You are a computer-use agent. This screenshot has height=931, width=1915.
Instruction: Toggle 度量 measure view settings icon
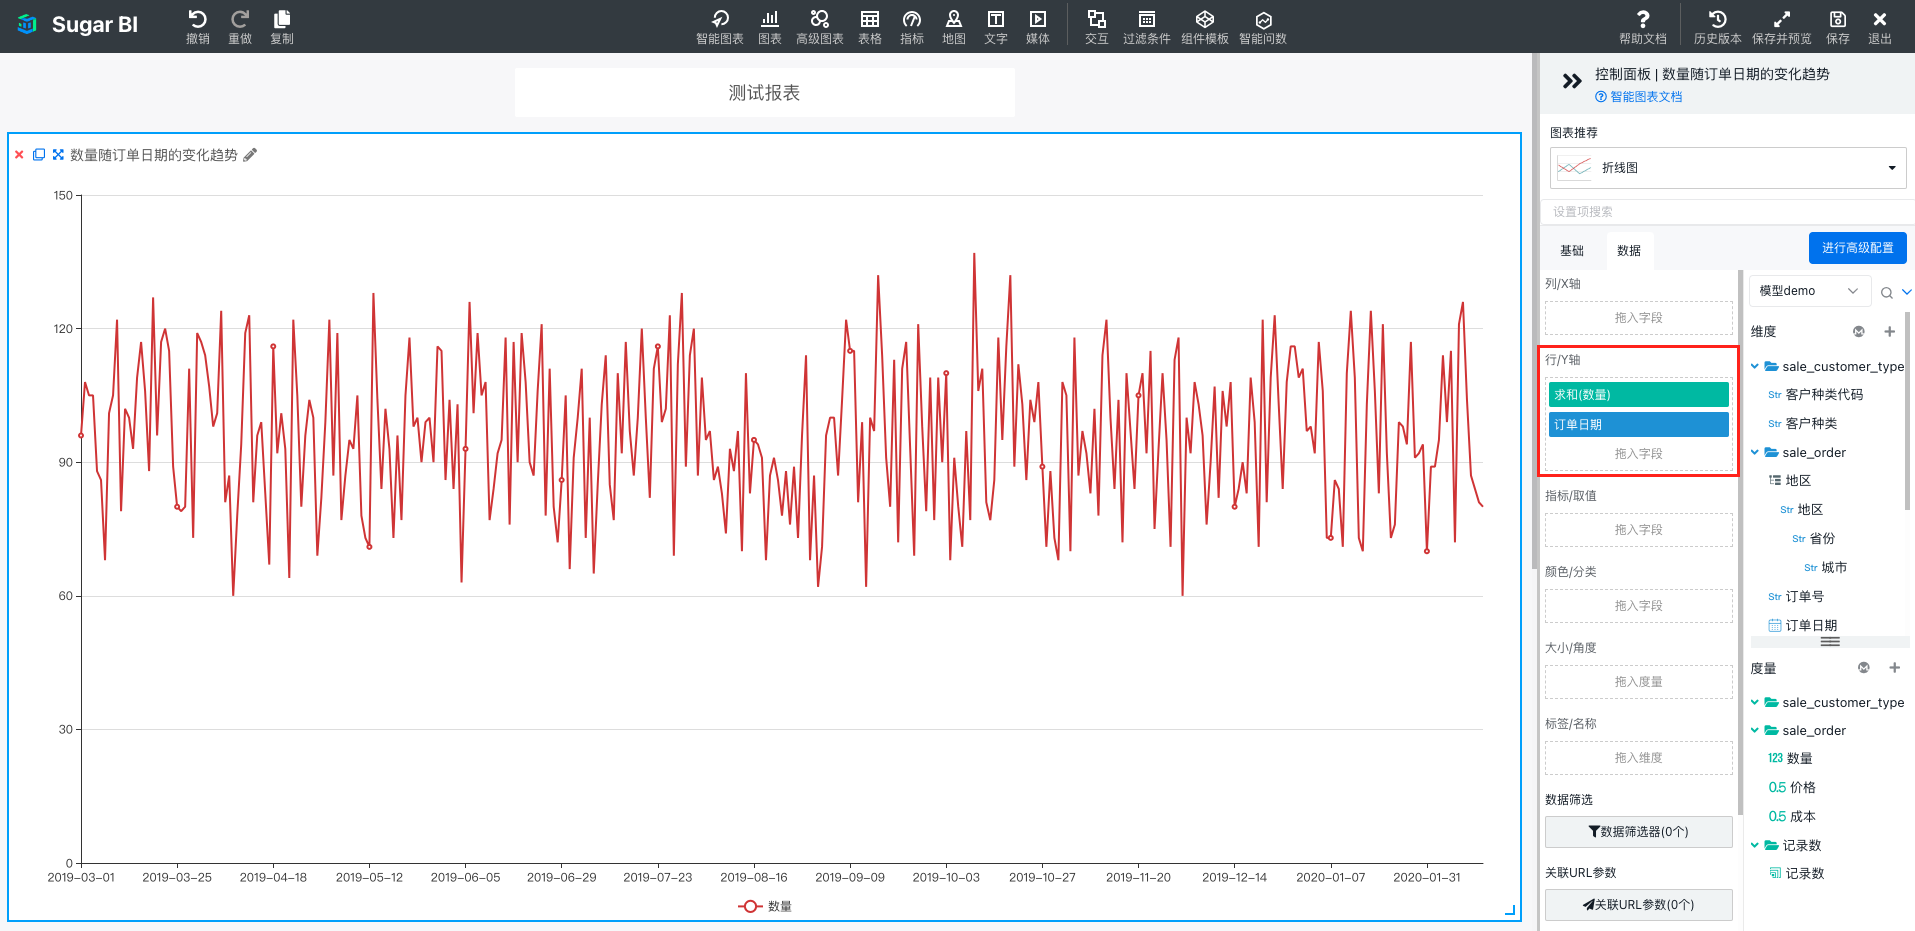pyautogui.click(x=1864, y=668)
